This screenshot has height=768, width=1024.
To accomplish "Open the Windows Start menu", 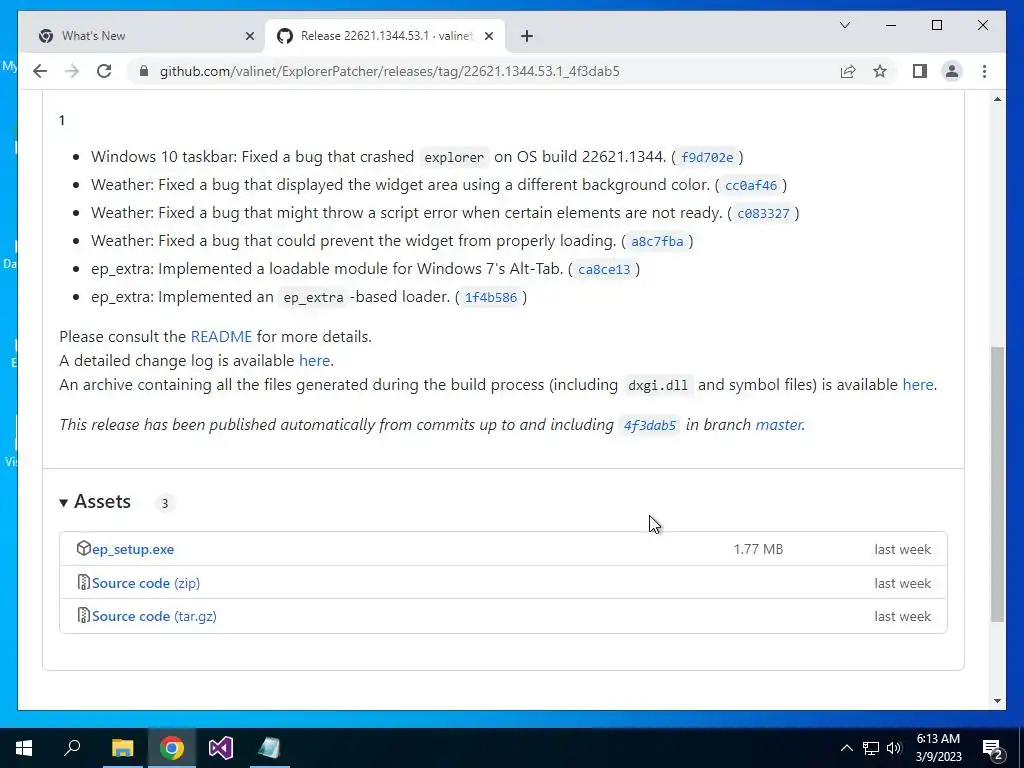I will point(24,748).
